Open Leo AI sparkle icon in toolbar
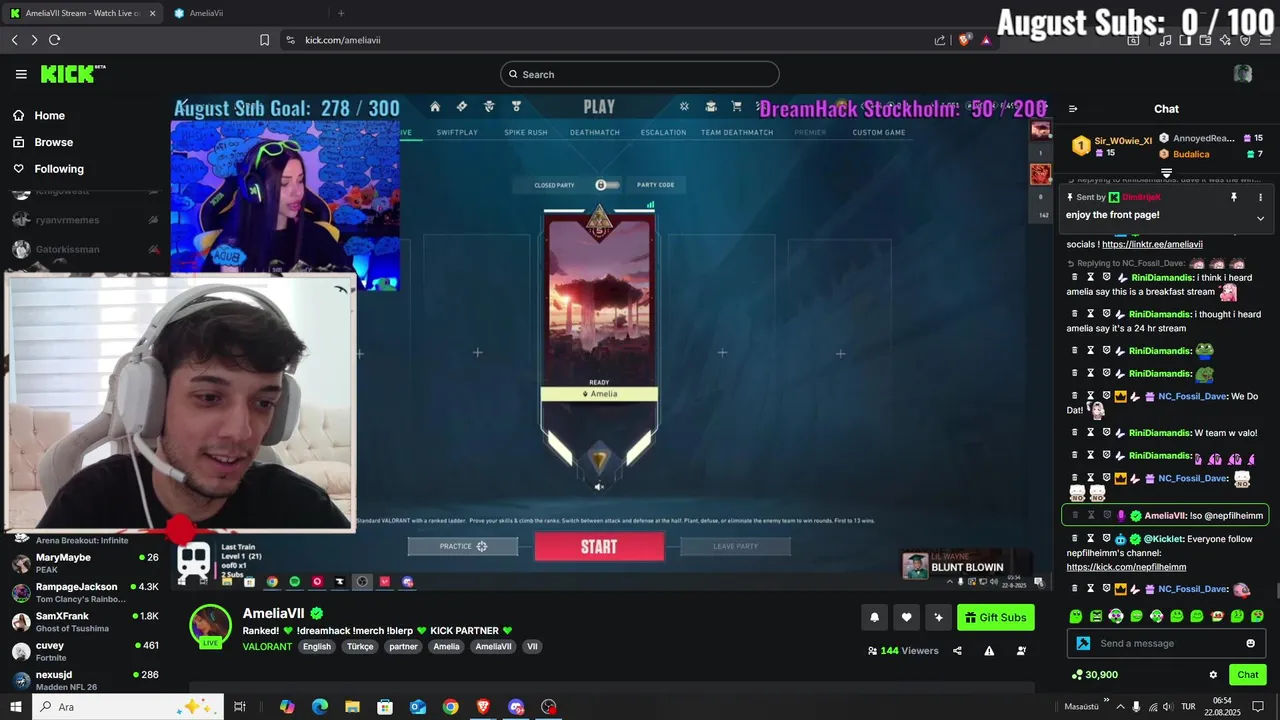The height and width of the screenshot is (720, 1280). 1225,40
